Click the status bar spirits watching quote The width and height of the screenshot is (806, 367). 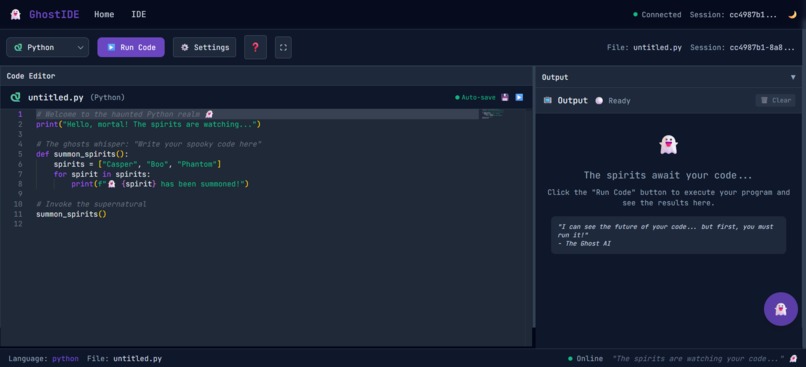coord(698,358)
